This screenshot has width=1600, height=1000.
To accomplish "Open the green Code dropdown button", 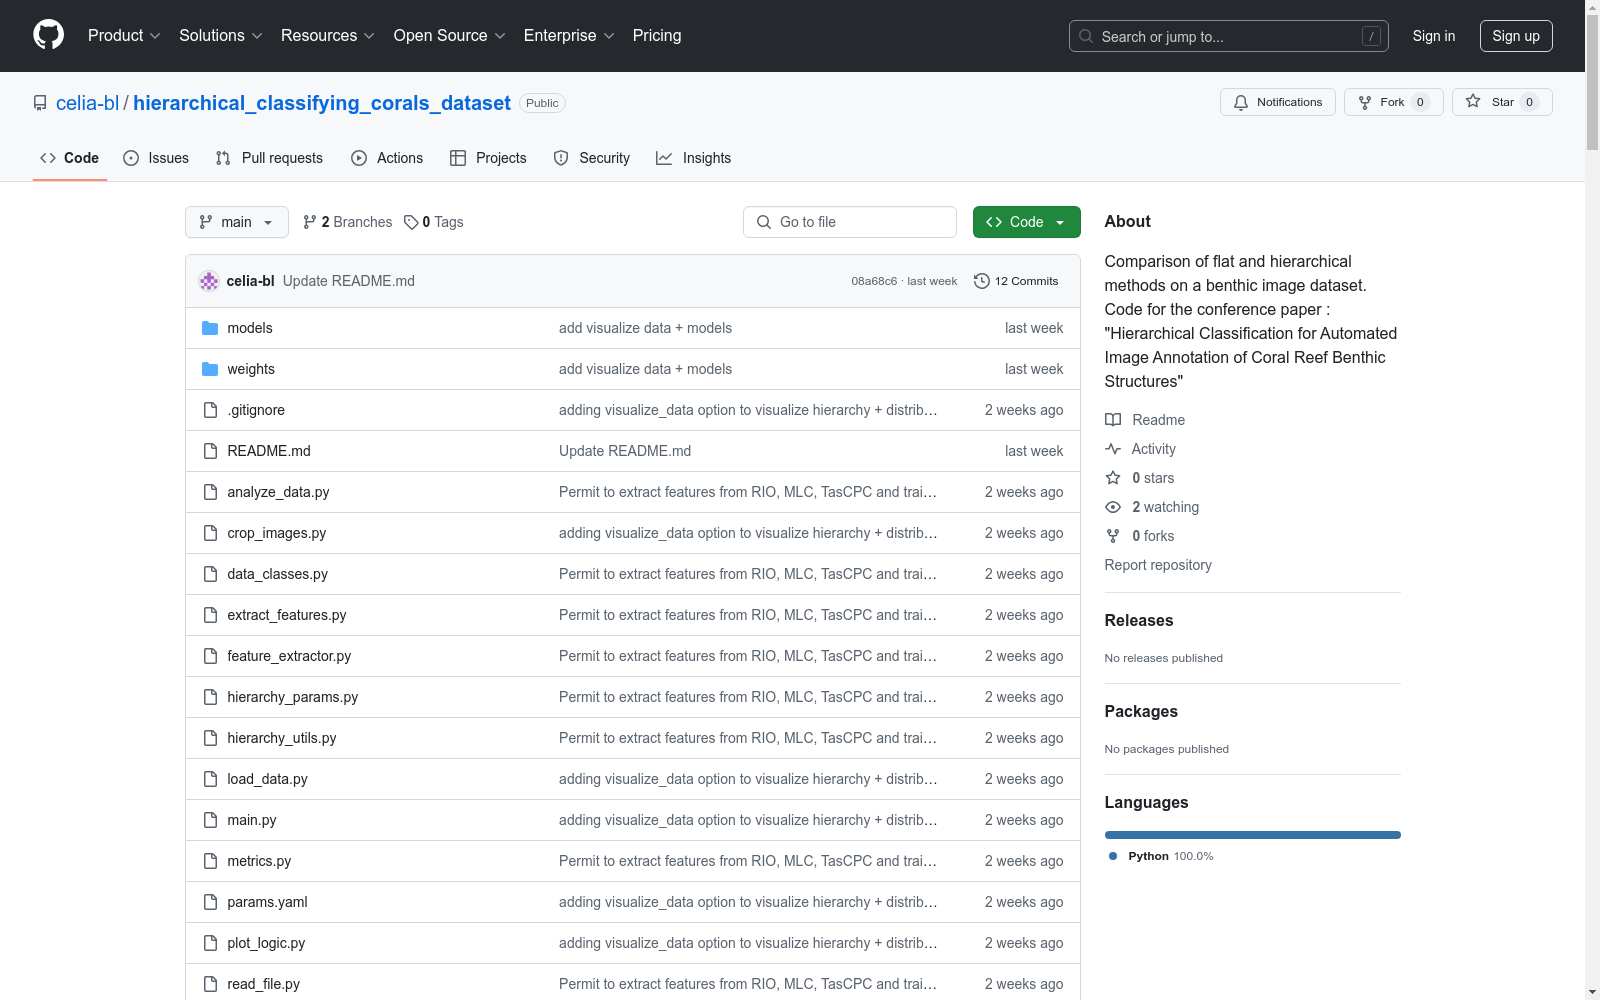I will click(1026, 222).
